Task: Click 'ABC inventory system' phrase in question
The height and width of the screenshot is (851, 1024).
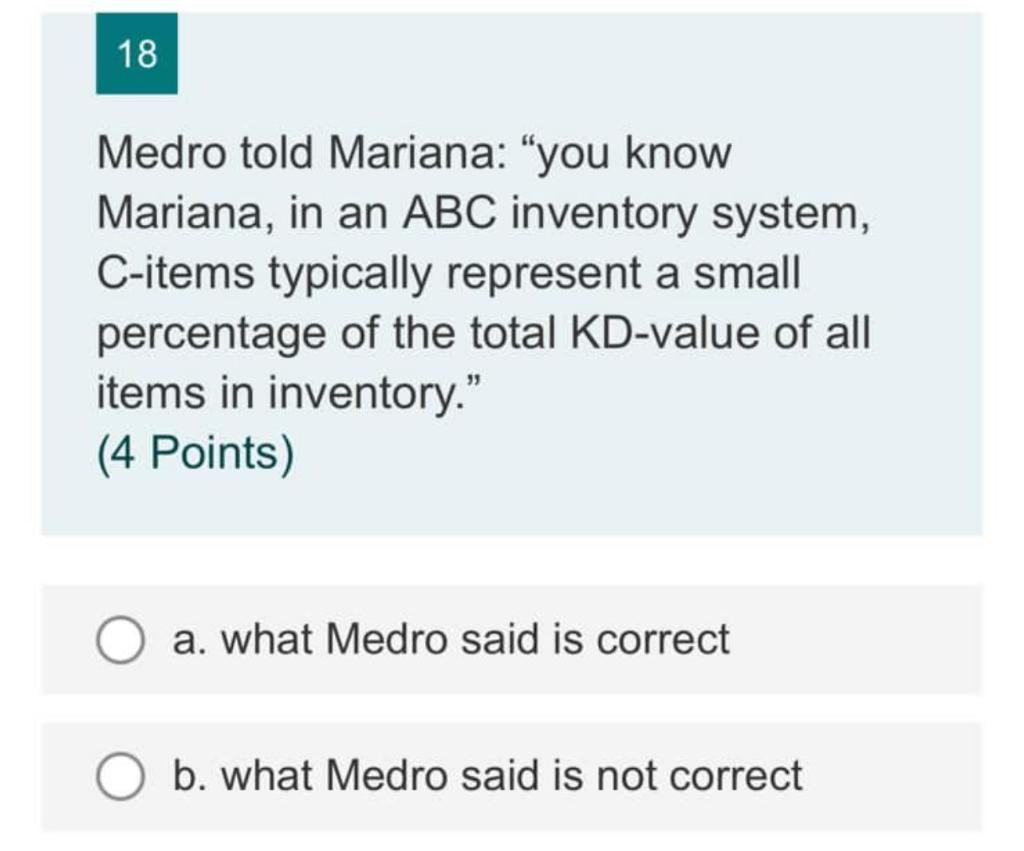Action: point(635,214)
